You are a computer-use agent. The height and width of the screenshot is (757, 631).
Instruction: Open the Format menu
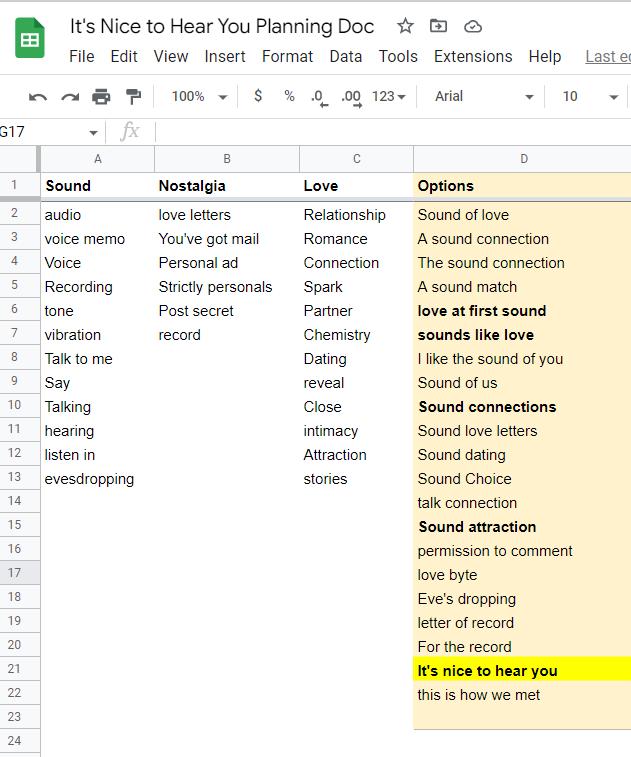coord(287,56)
